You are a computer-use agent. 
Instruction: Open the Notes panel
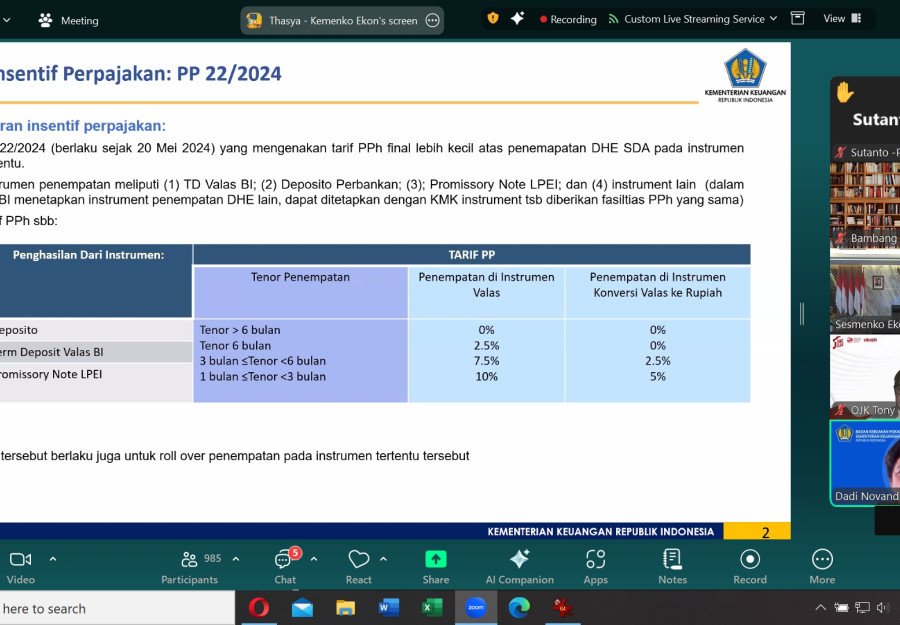point(673,566)
